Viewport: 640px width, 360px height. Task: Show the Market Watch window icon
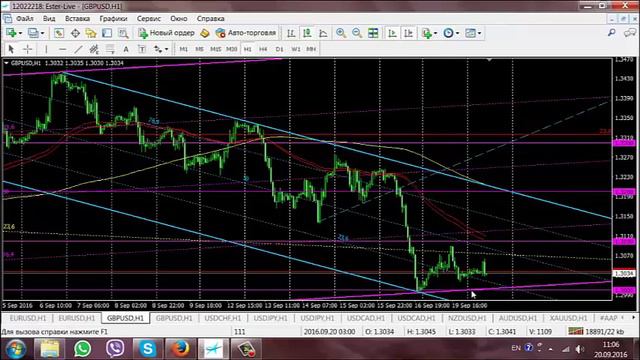point(59,33)
